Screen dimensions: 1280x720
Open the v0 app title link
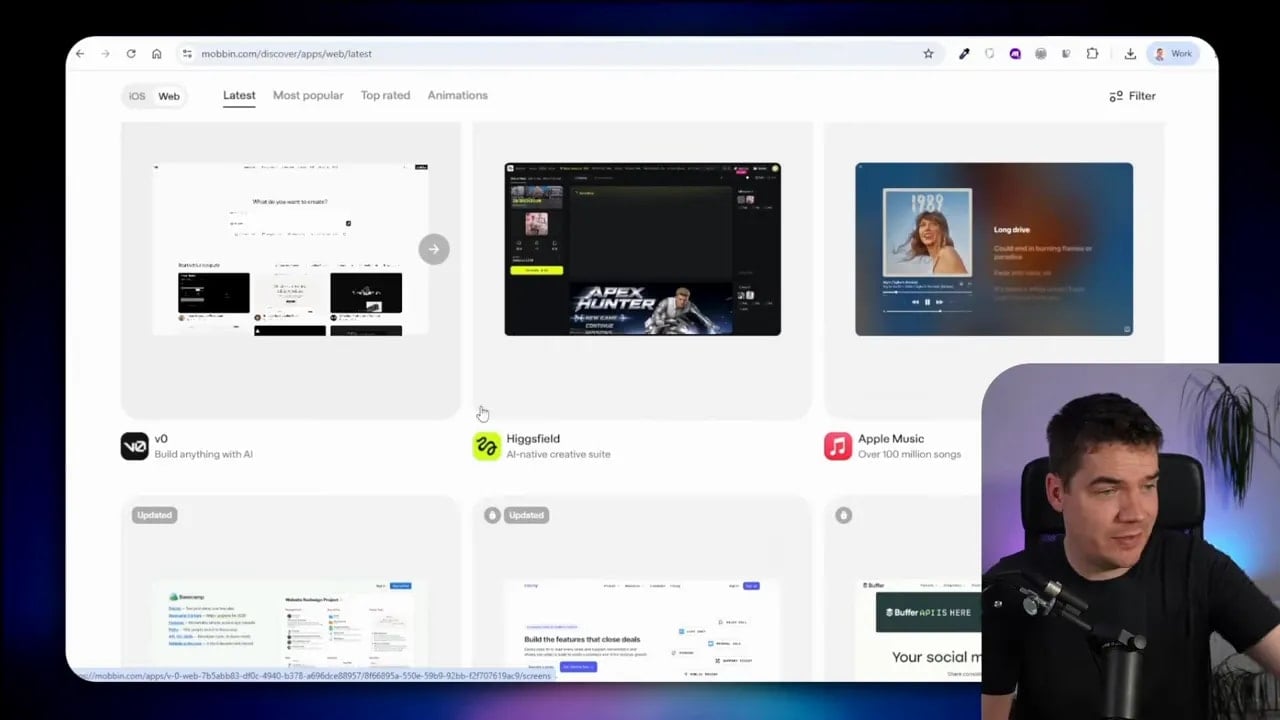[161, 439]
